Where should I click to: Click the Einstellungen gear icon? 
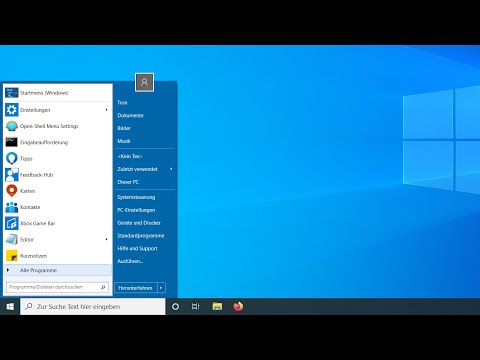[12, 110]
